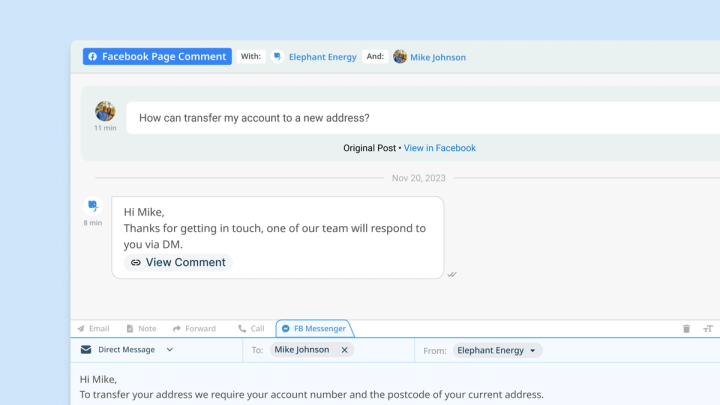The image size is (720, 405).
Task: Click the Elephant Energy icon beside reply
Action: tap(93, 206)
